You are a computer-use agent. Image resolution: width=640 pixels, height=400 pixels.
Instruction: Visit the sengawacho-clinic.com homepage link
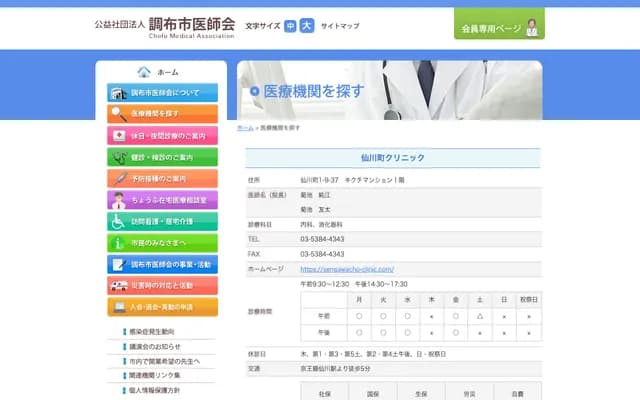(347, 269)
